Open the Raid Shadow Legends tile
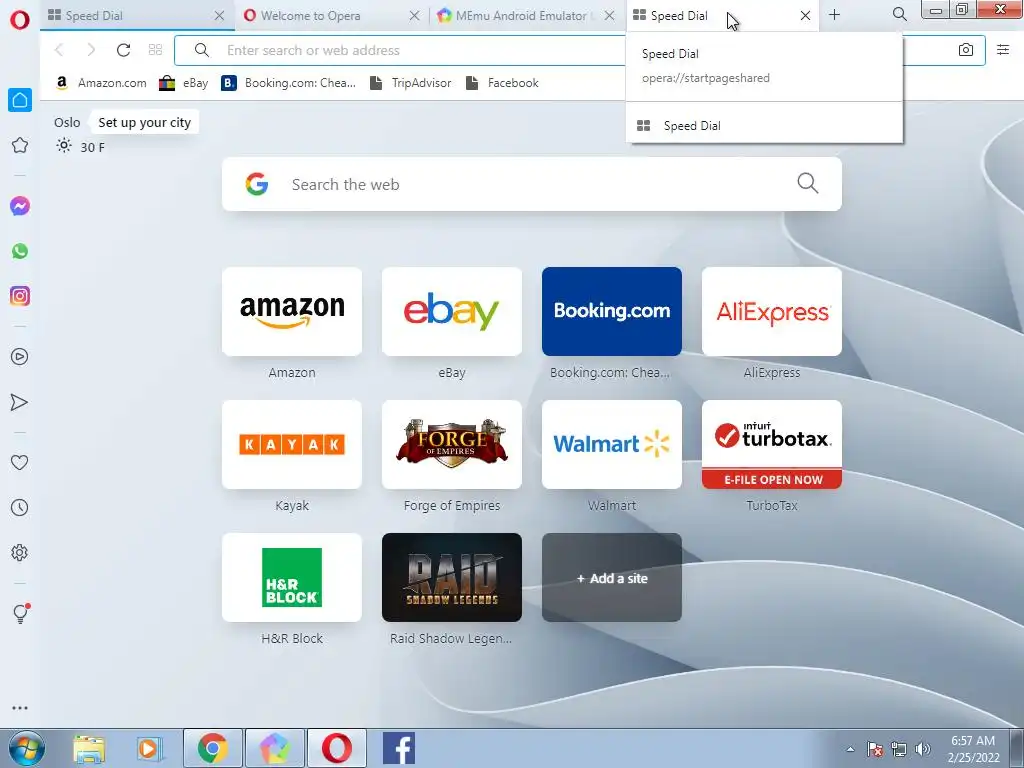 click(x=452, y=577)
